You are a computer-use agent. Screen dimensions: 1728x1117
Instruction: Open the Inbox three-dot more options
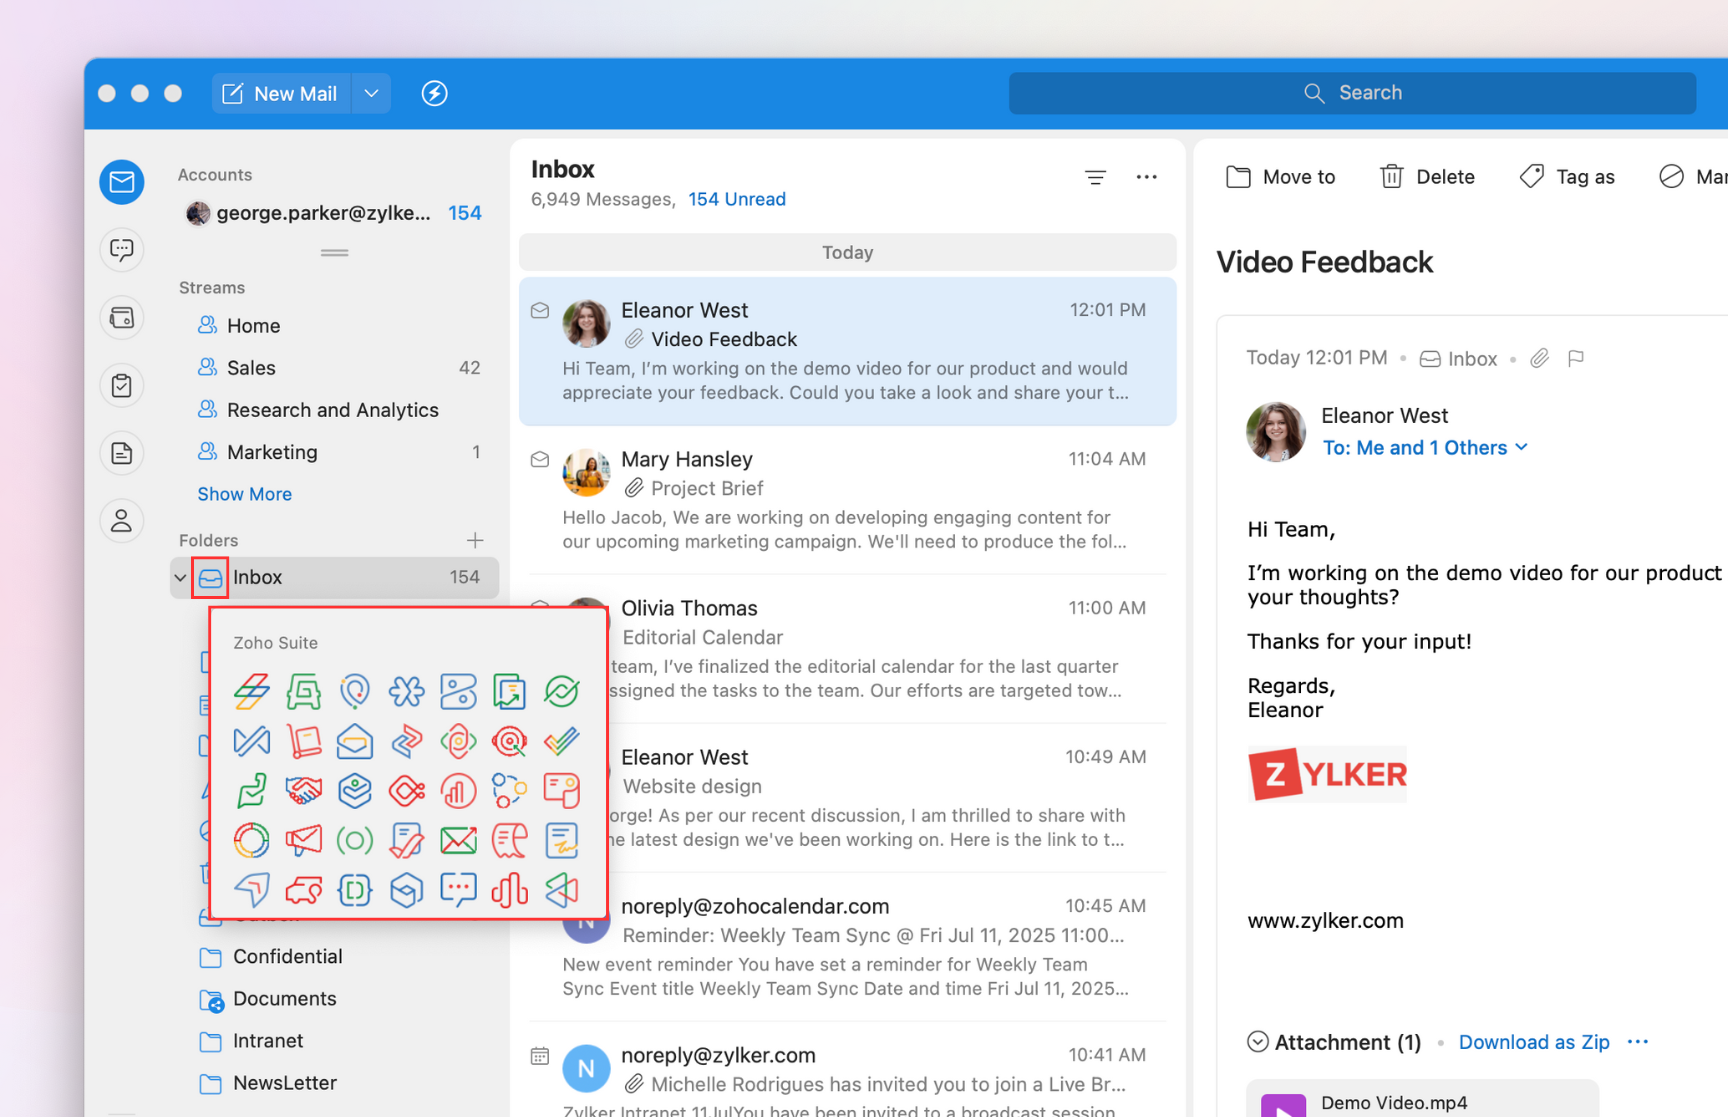pyautogui.click(x=1147, y=177)
